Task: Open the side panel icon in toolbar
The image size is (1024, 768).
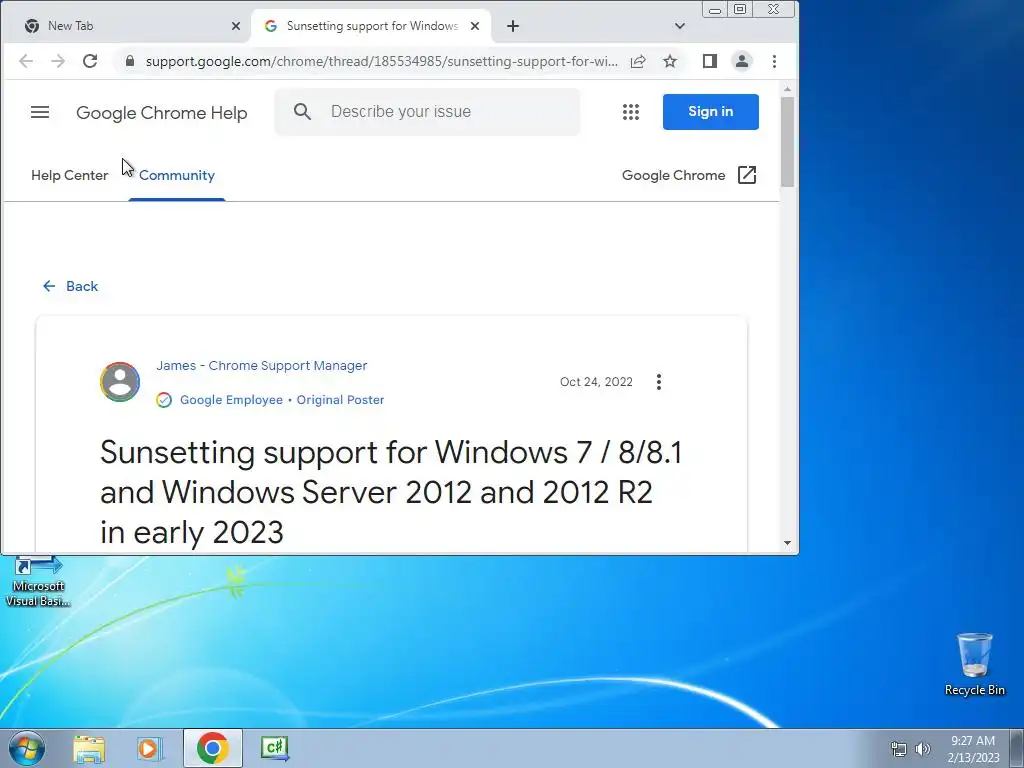Action: click(710, 61)
